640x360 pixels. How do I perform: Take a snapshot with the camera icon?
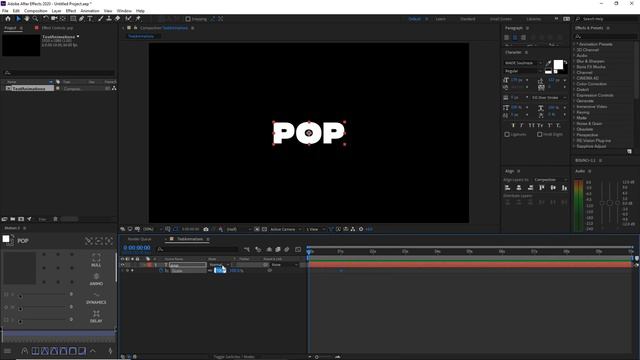pyautogui.click(x=206, y=229)
